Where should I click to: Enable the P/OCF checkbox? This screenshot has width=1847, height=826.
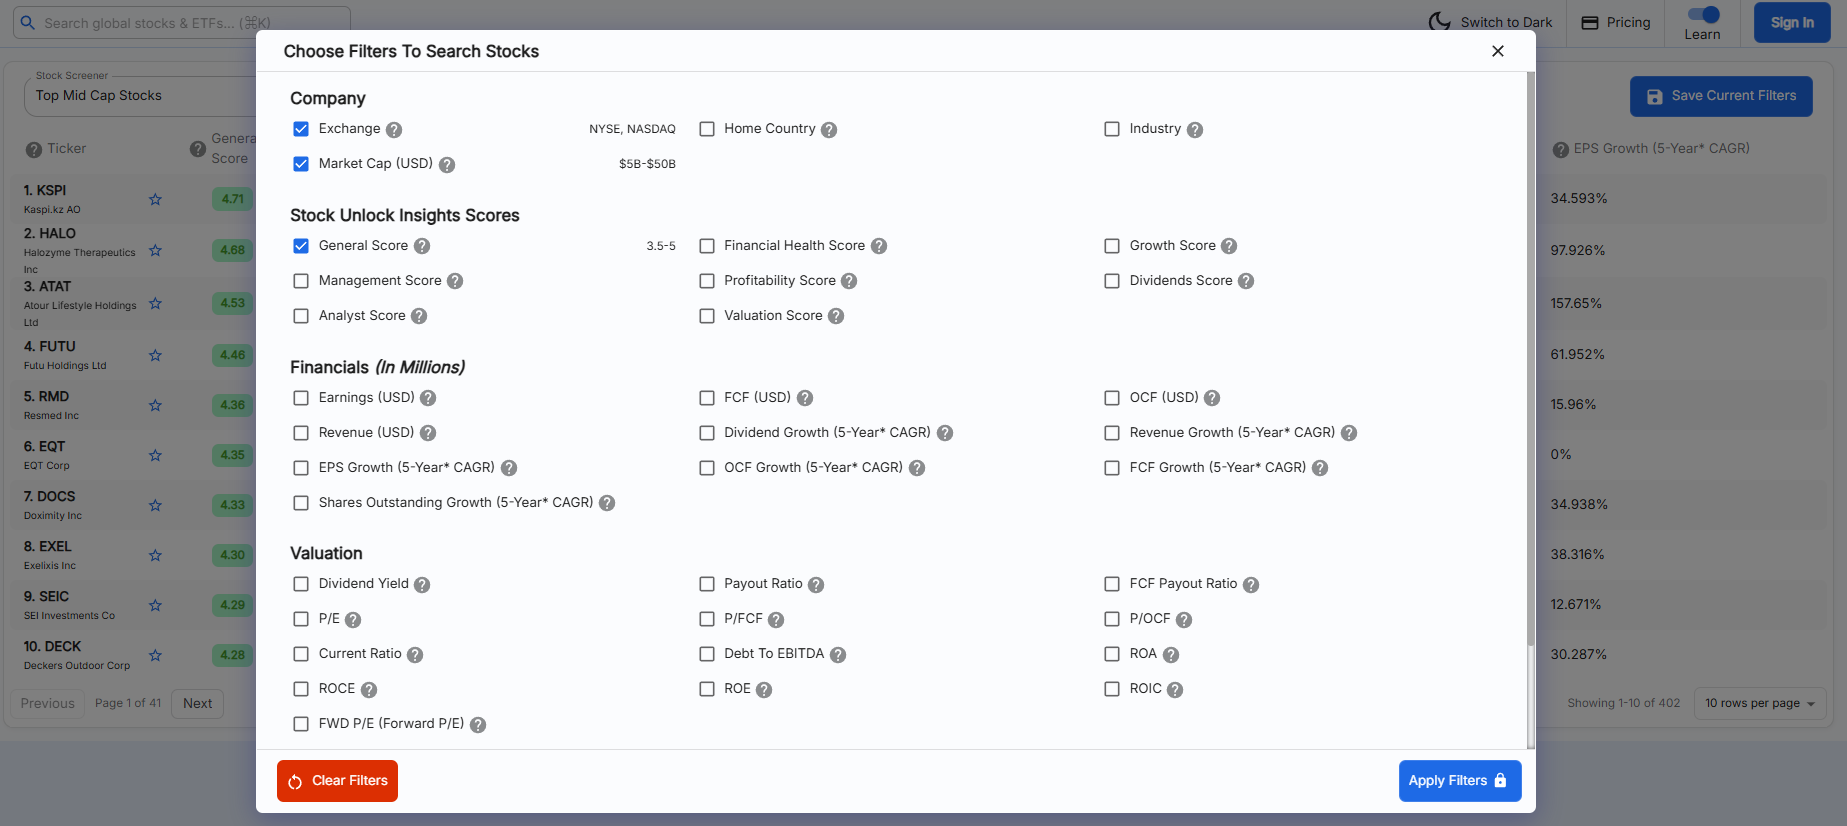[1112, 619]
